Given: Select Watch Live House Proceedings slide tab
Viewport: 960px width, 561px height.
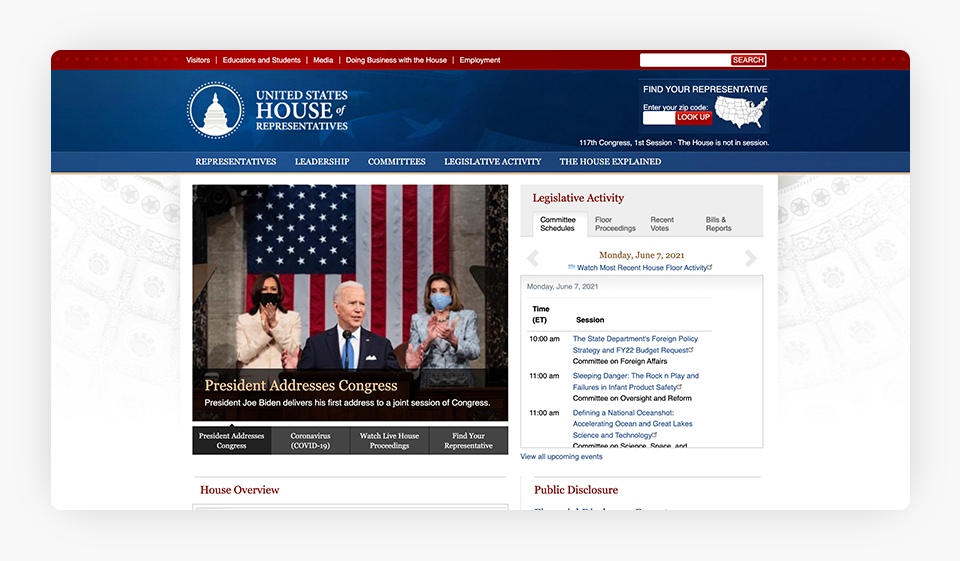Looking at the screenshot, I should [389, 441].
